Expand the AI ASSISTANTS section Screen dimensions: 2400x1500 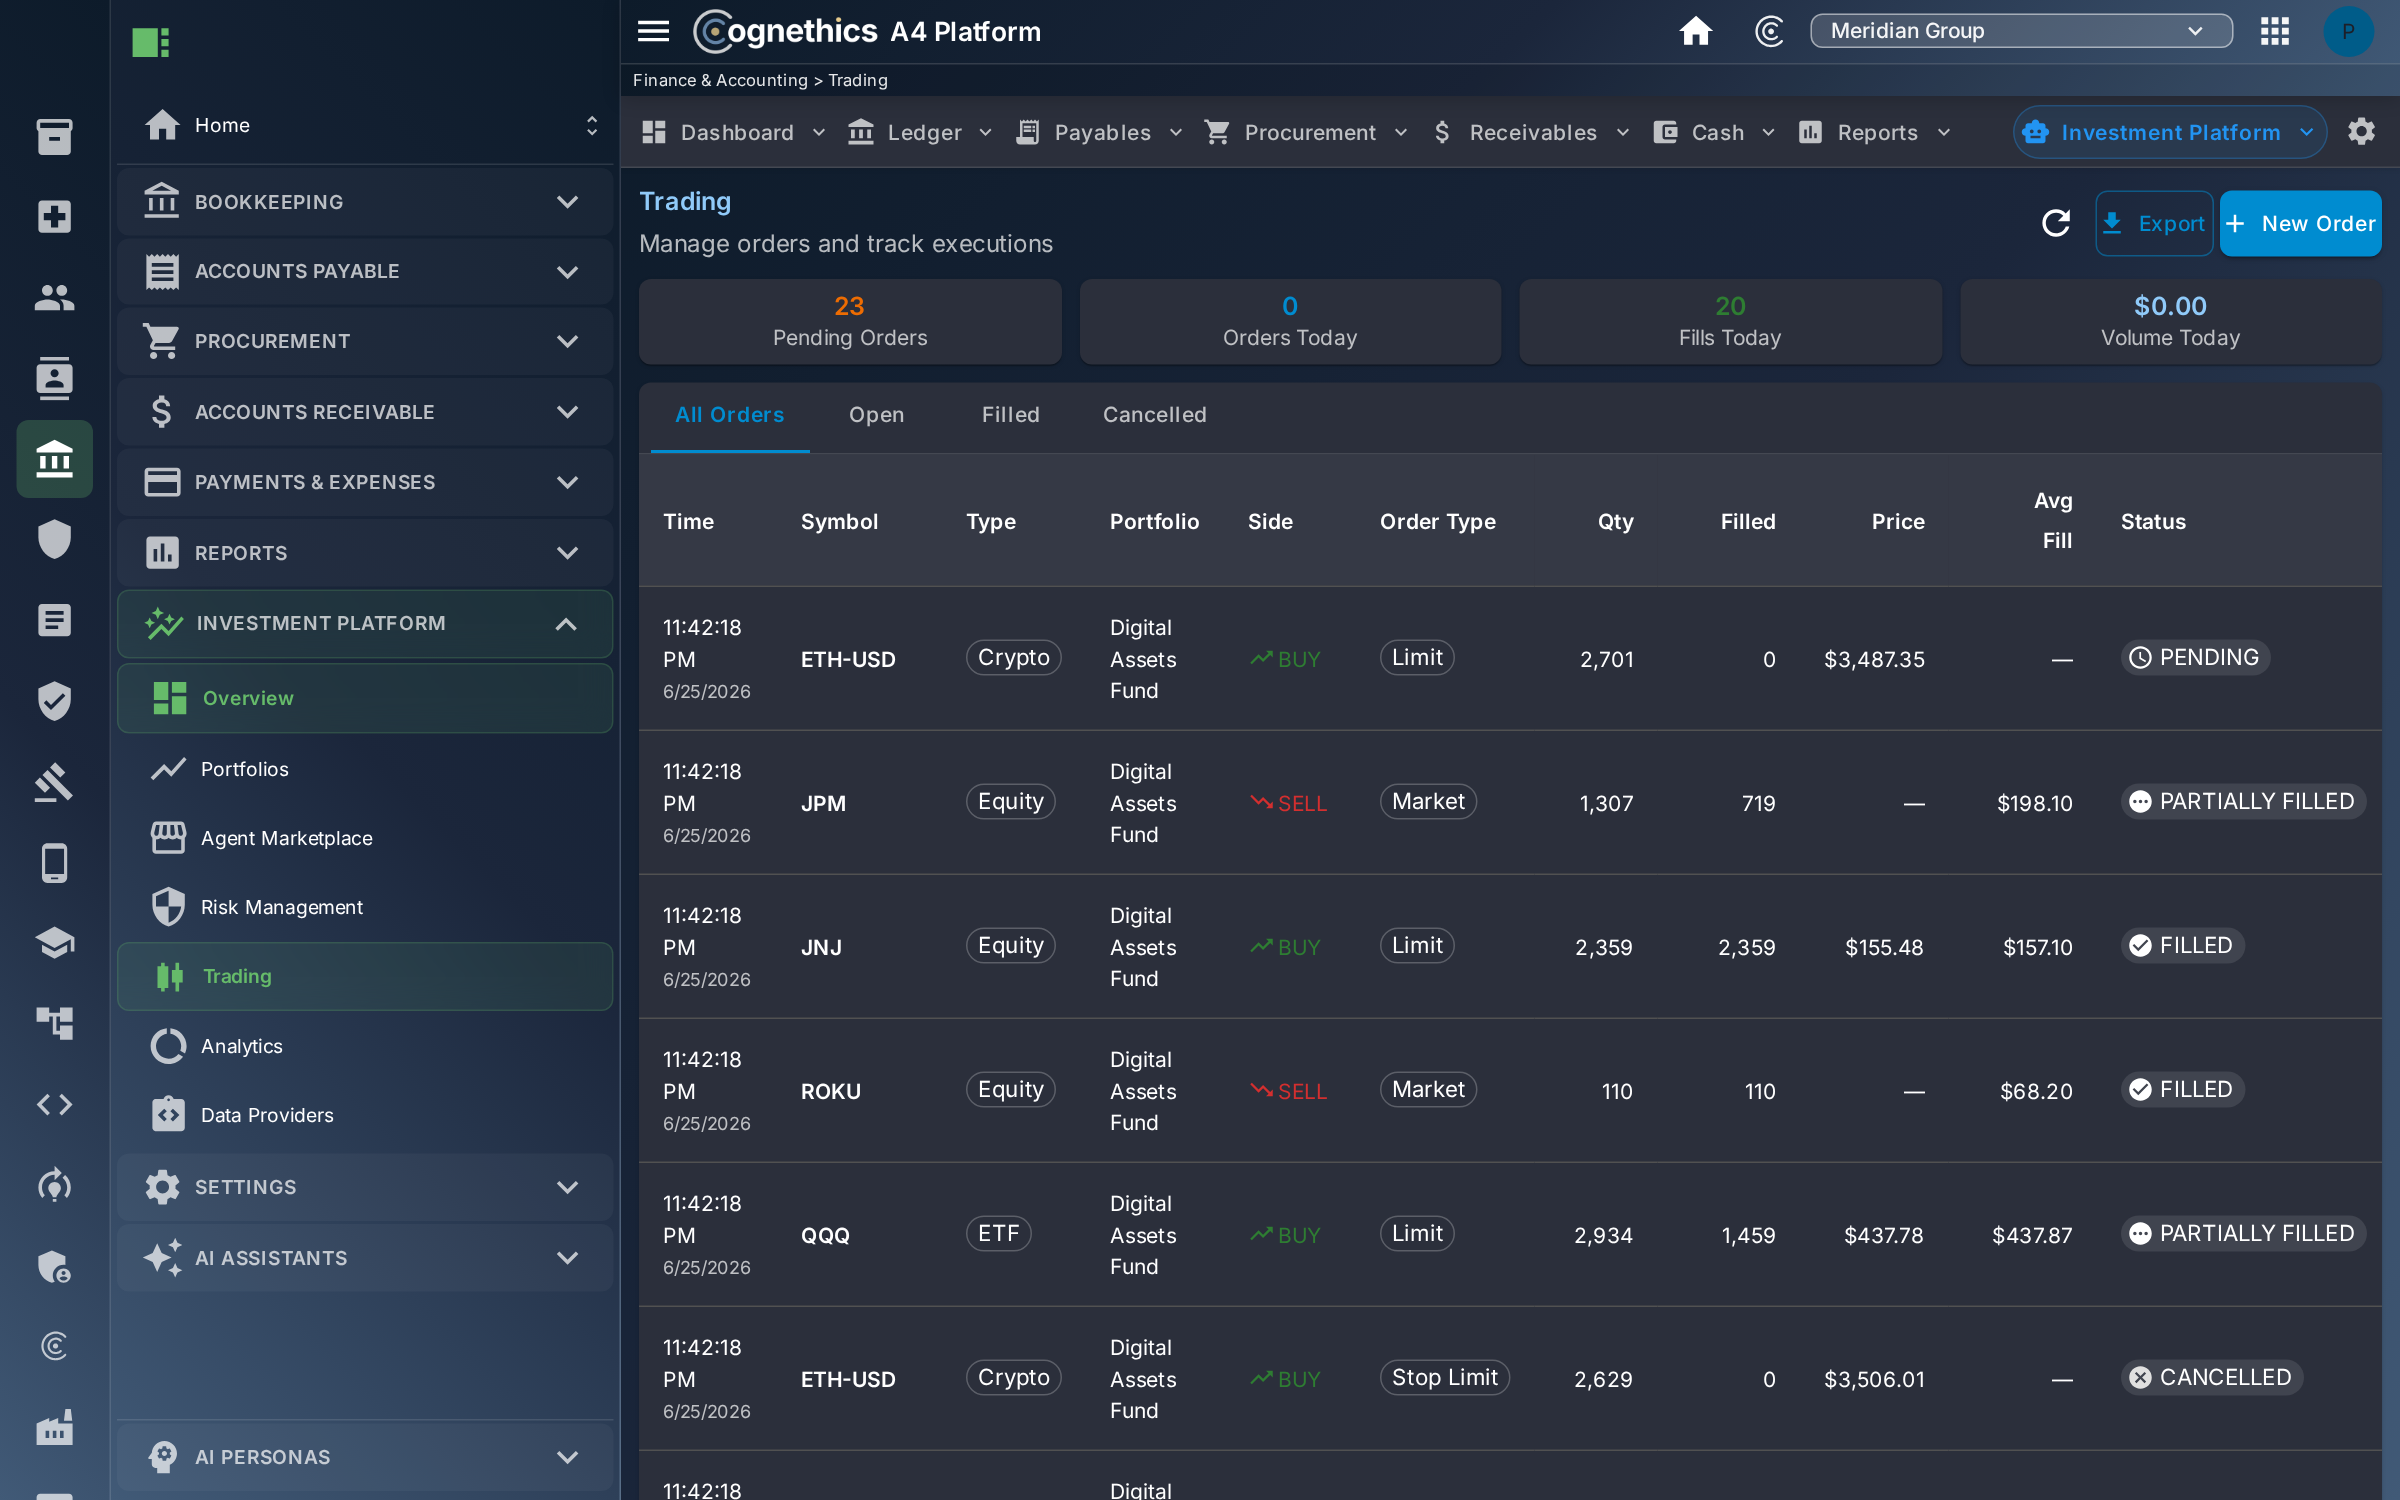[x=365, y=1258]
